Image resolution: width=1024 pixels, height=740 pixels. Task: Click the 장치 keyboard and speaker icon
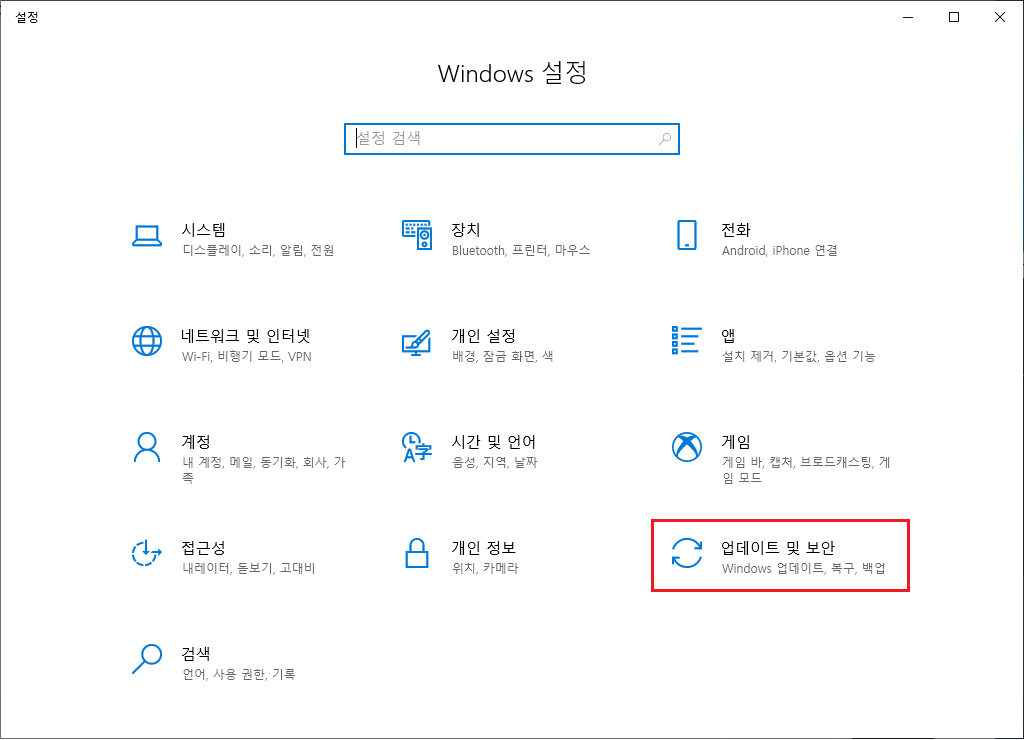coord(417,235)
